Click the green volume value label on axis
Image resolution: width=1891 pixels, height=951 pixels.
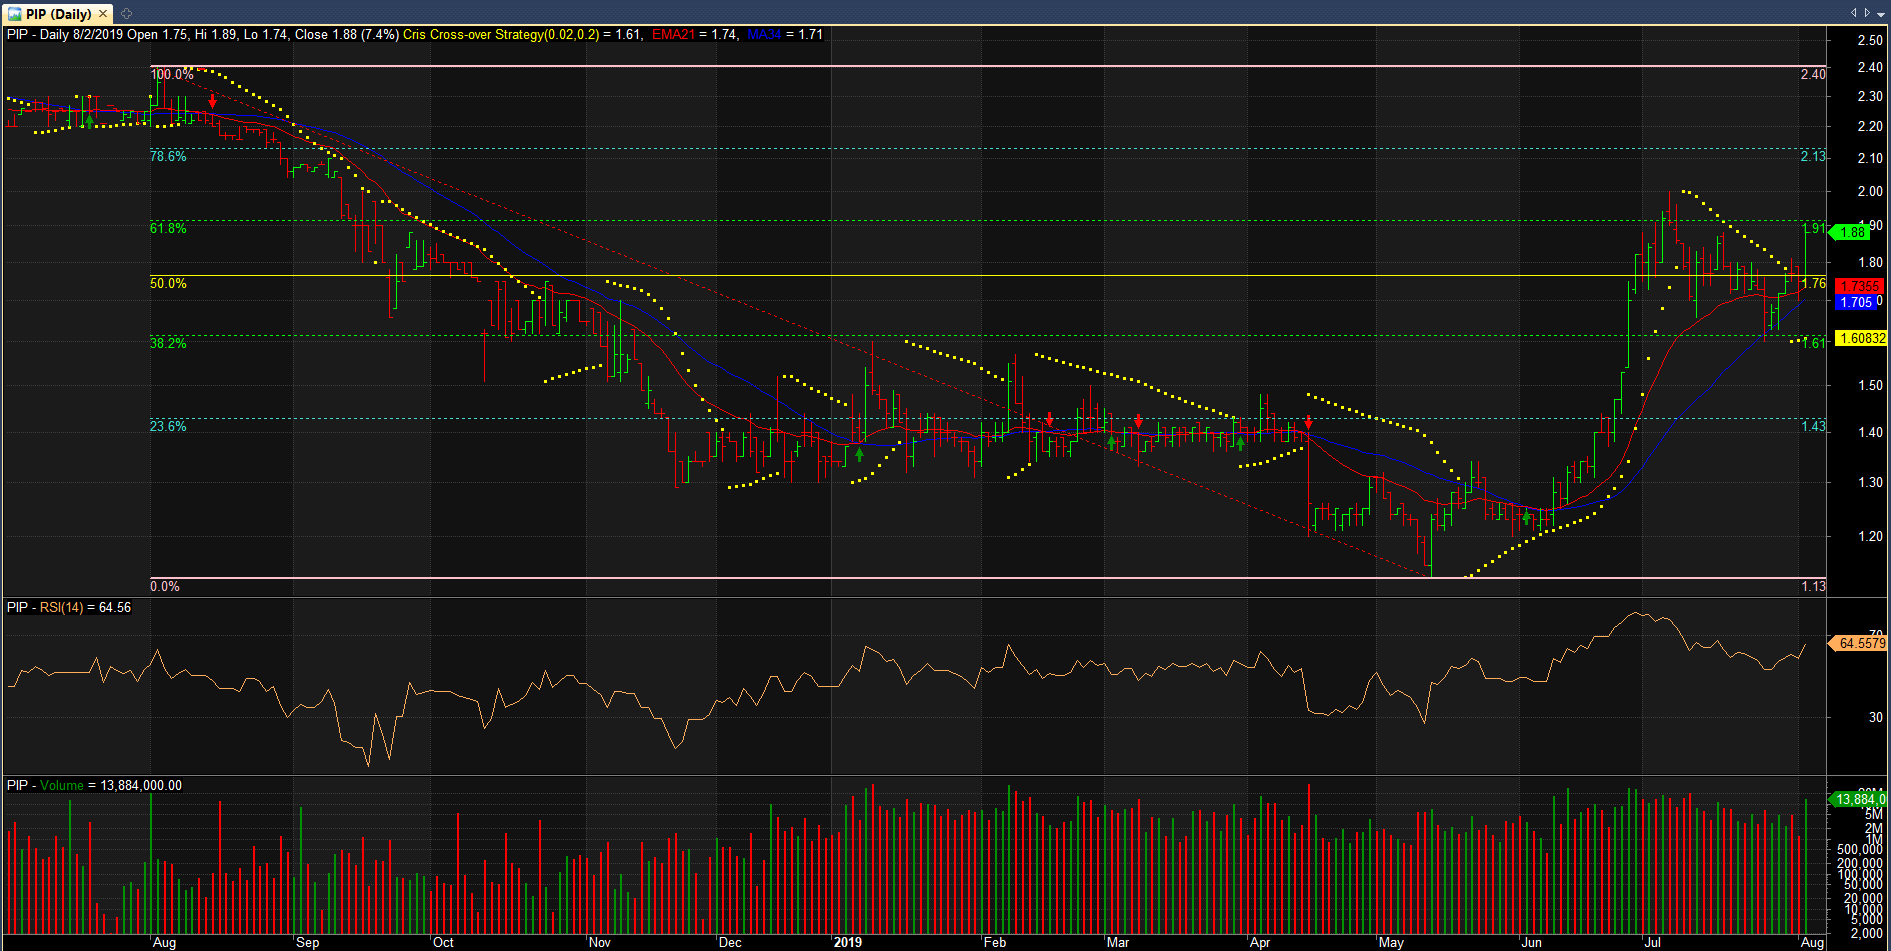tap(1860, 799)
